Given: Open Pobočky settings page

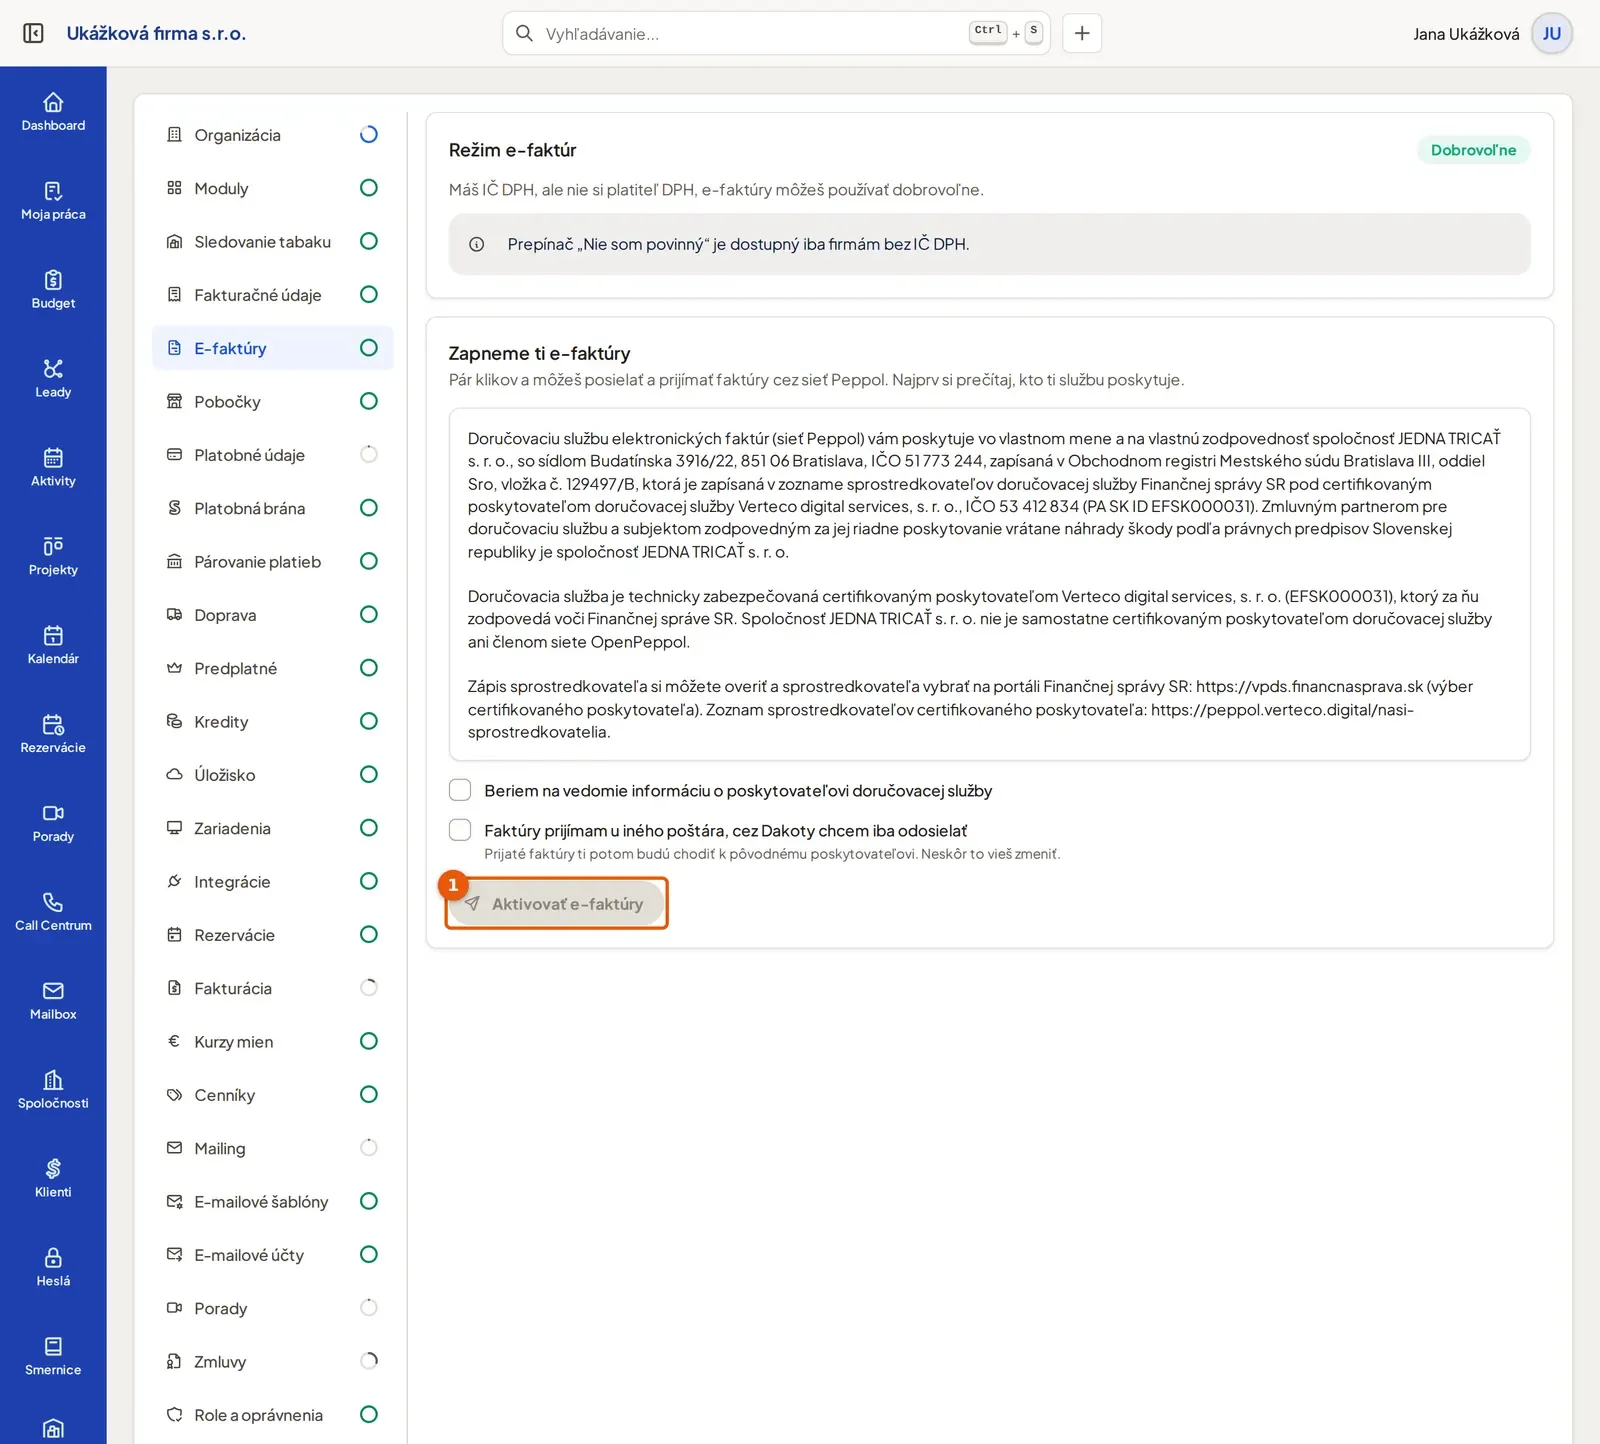Looking at the screenshot, I should pyautogui.click(x=272, y=401).
